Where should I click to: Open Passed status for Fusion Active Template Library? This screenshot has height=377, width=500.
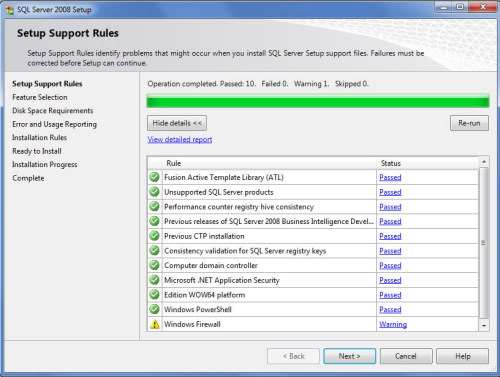tap(390, 177)
